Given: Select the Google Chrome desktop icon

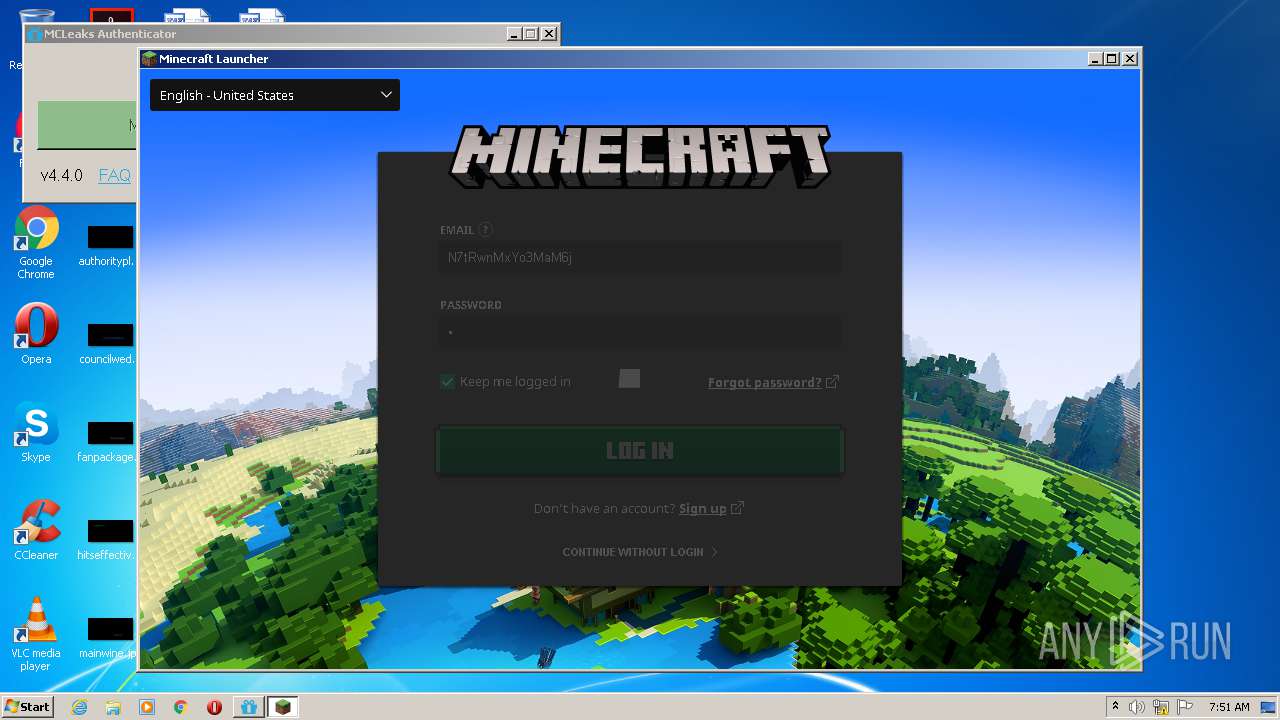Looking at the screenshot, I should point(36,243).
